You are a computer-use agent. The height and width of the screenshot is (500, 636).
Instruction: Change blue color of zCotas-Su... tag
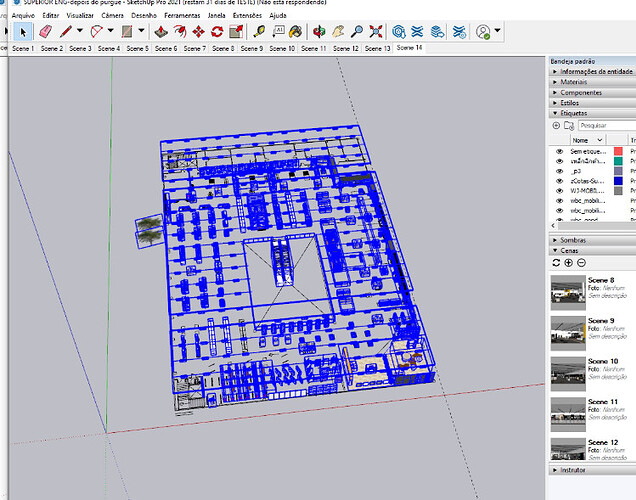tap(618, 181)
